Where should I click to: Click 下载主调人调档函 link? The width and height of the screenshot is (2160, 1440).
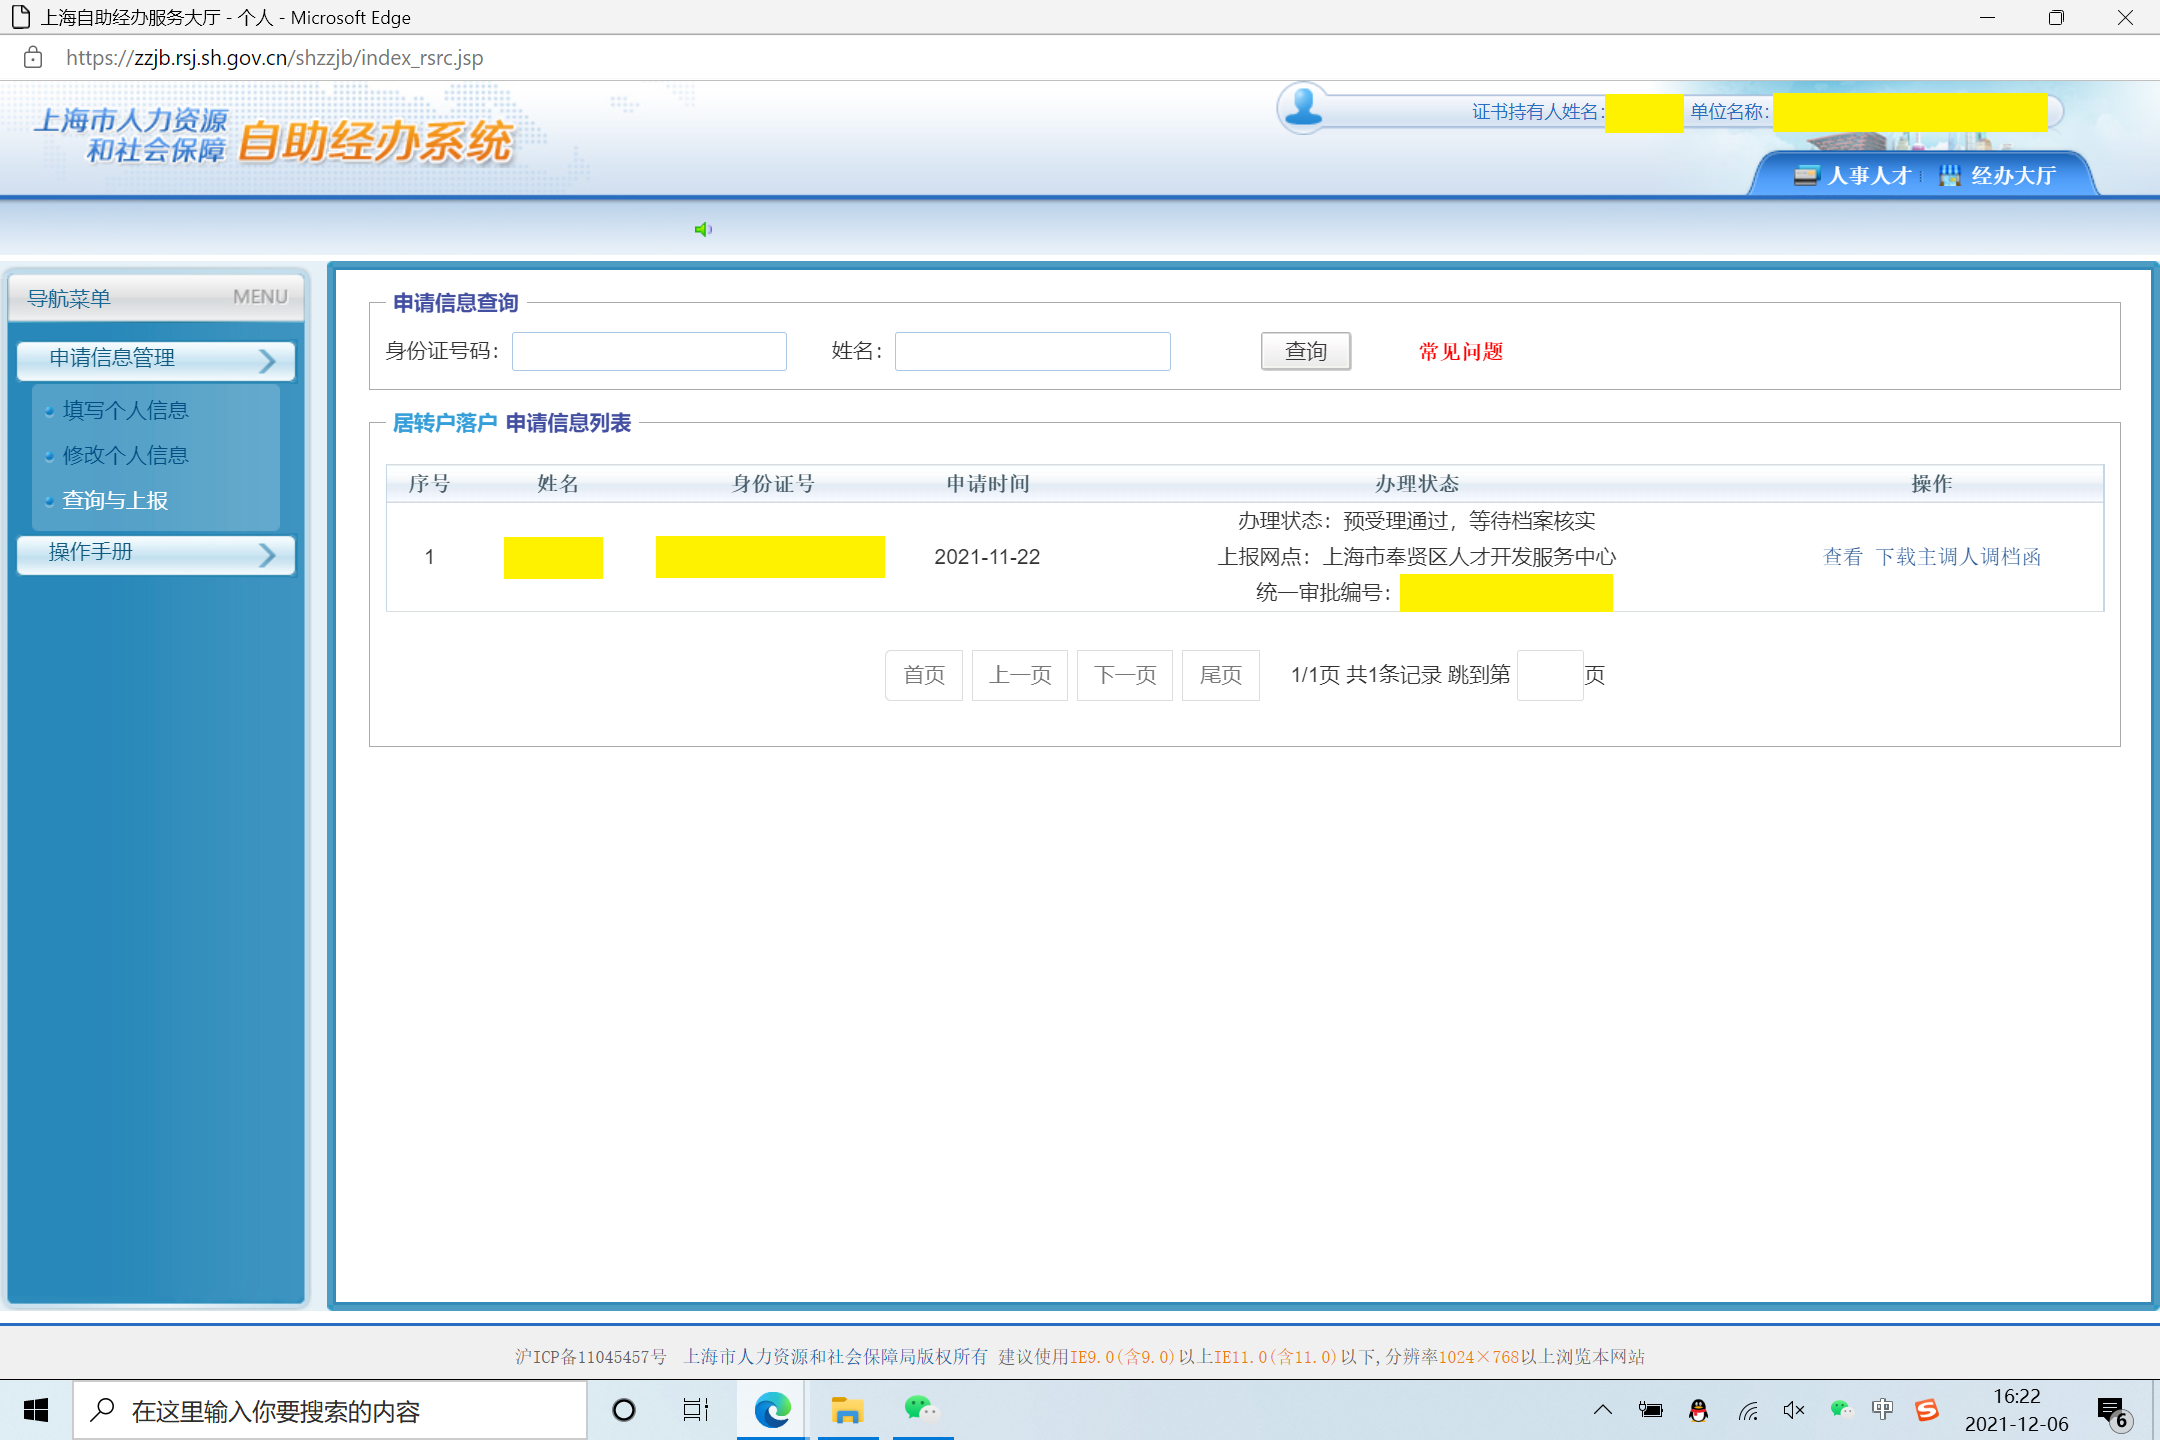click(1958, 557)
